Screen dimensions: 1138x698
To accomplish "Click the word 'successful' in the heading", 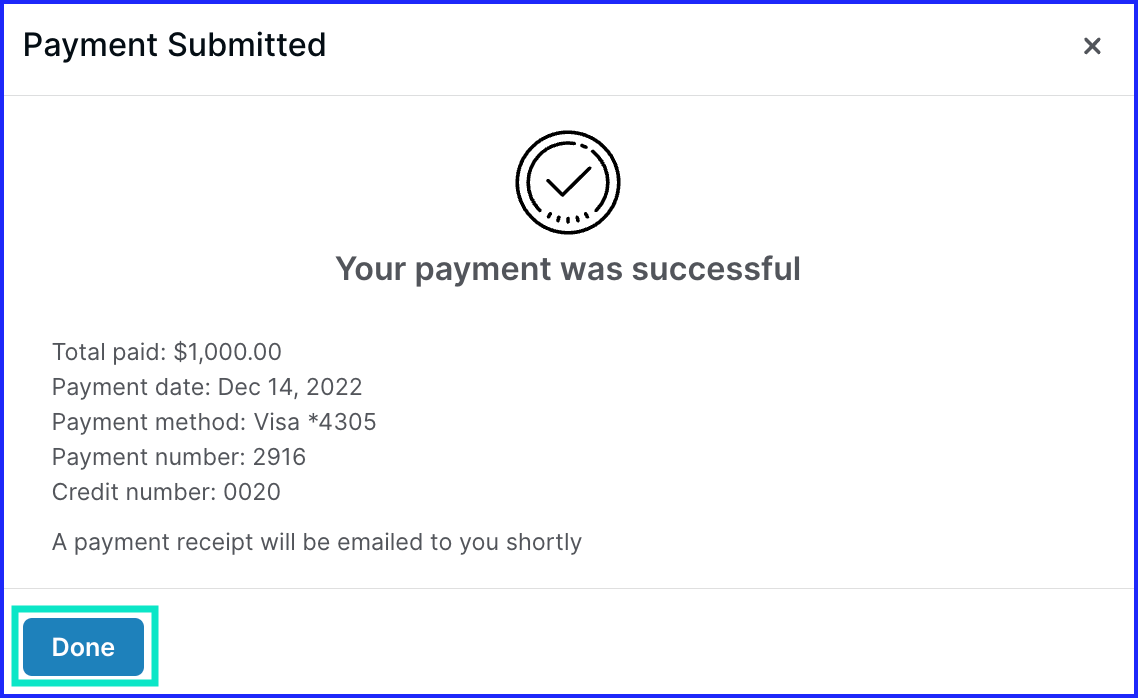I will coord(716,269).
